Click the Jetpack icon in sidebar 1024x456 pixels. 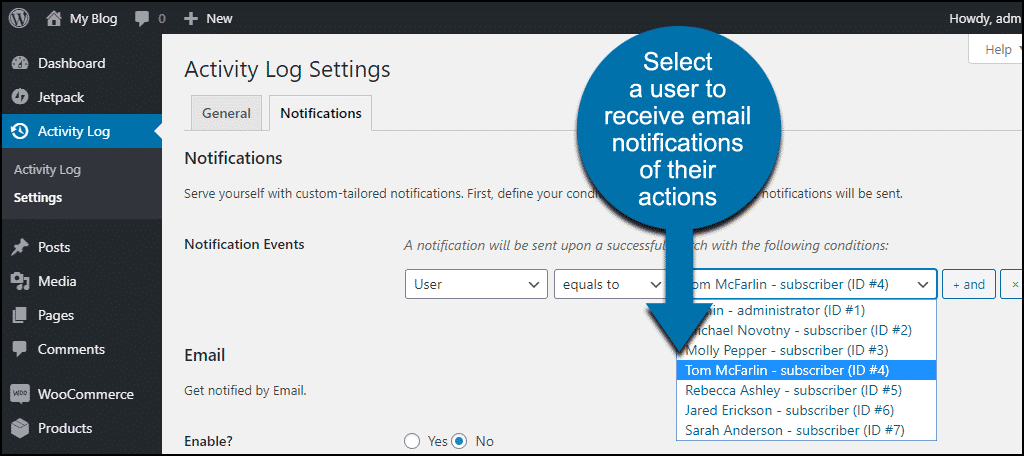pyautogui.click(x=21, y=97)
